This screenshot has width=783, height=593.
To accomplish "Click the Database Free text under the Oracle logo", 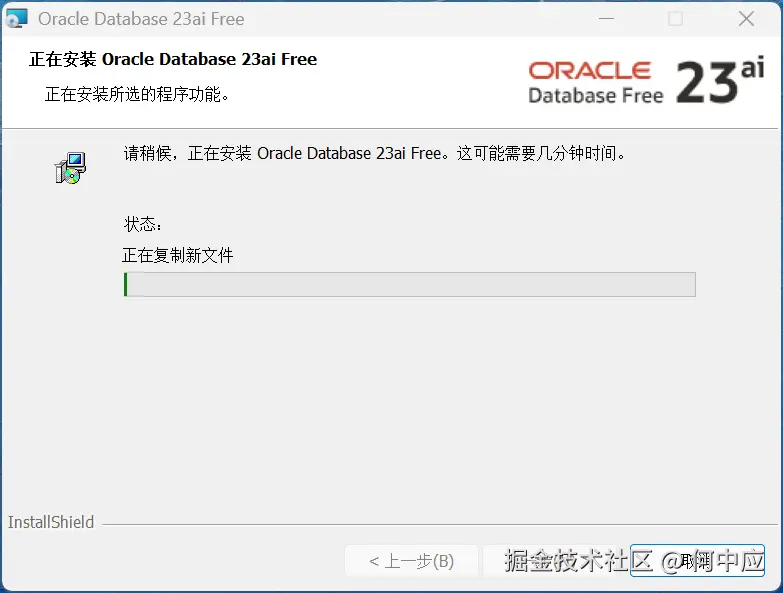I will pyautogui.click(x=596, y=95).
